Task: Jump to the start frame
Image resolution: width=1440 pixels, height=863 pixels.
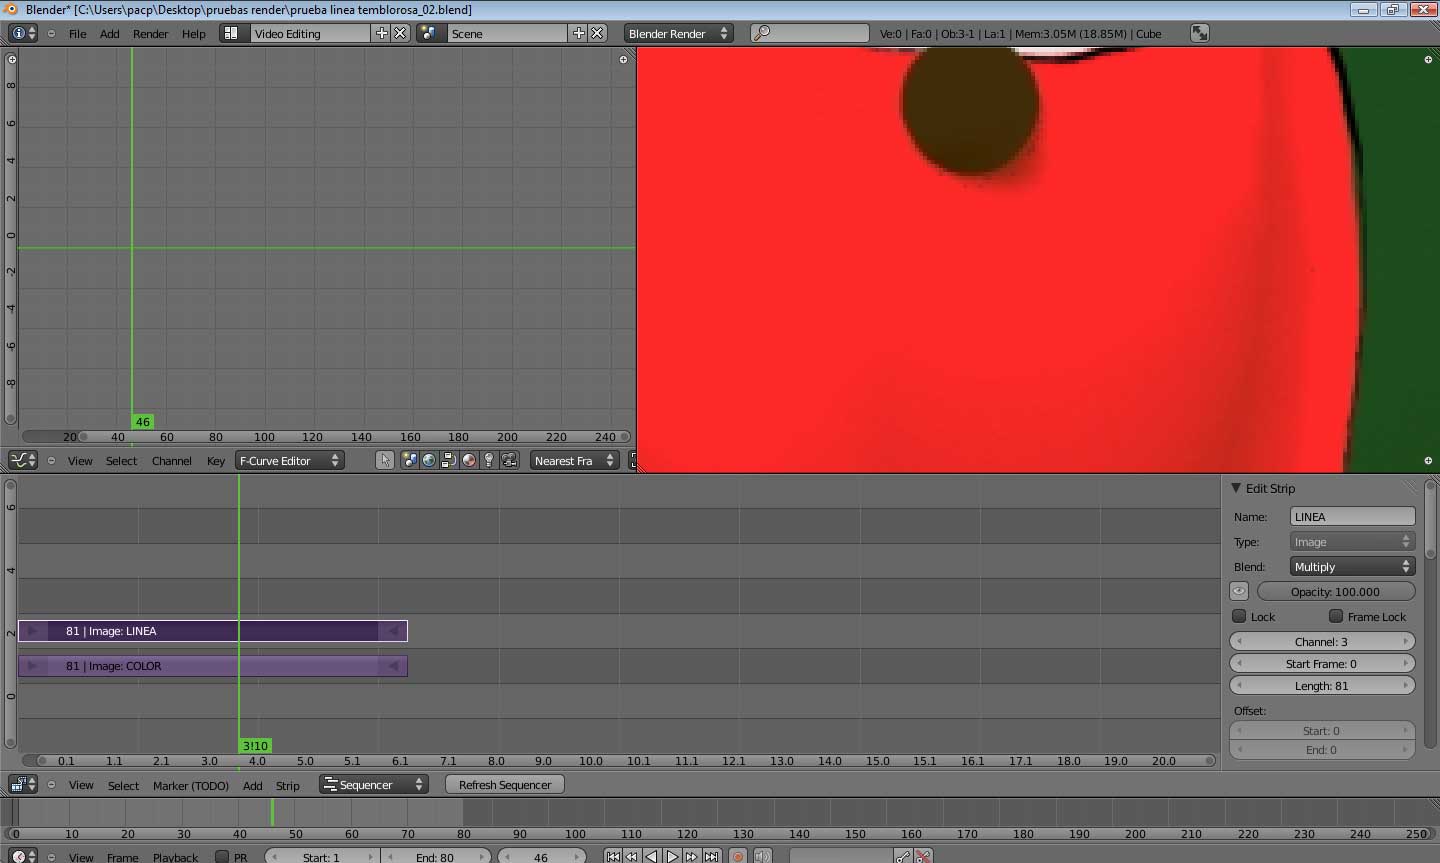Action: click(x=613, y=857)
